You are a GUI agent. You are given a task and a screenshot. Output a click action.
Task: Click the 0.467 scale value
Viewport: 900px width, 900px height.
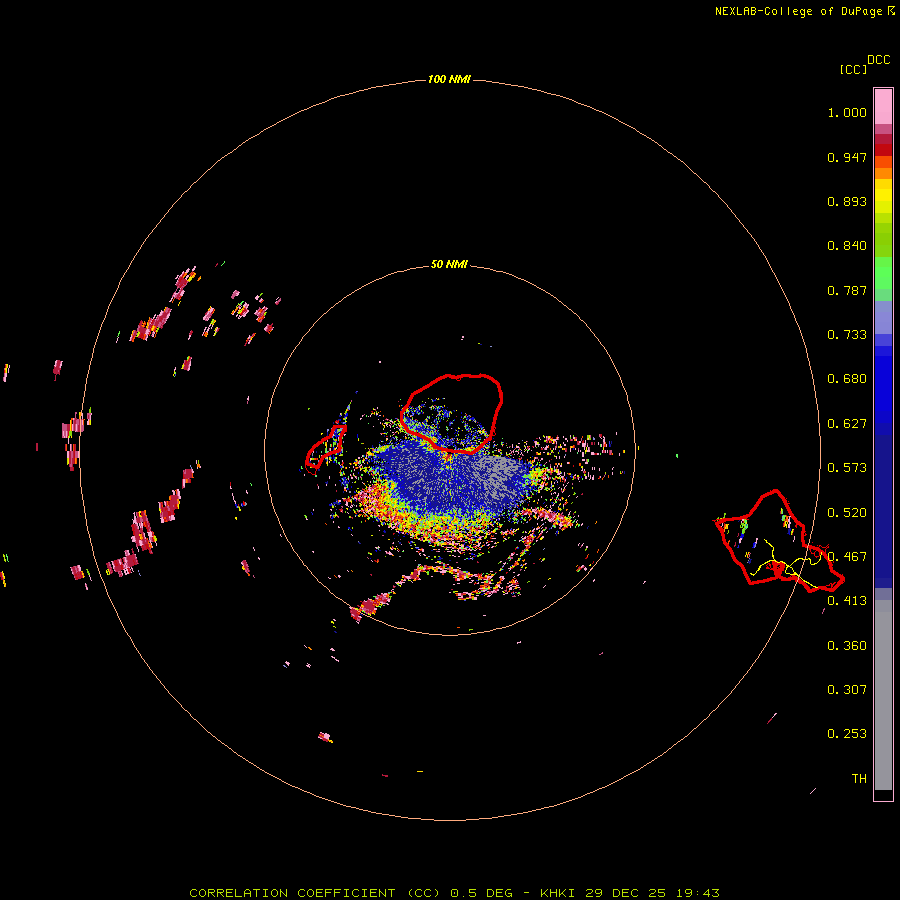(847, 557)
